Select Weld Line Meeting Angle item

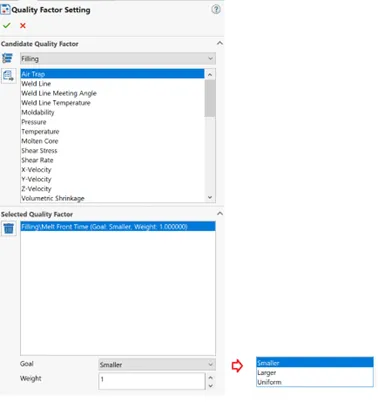112,93
